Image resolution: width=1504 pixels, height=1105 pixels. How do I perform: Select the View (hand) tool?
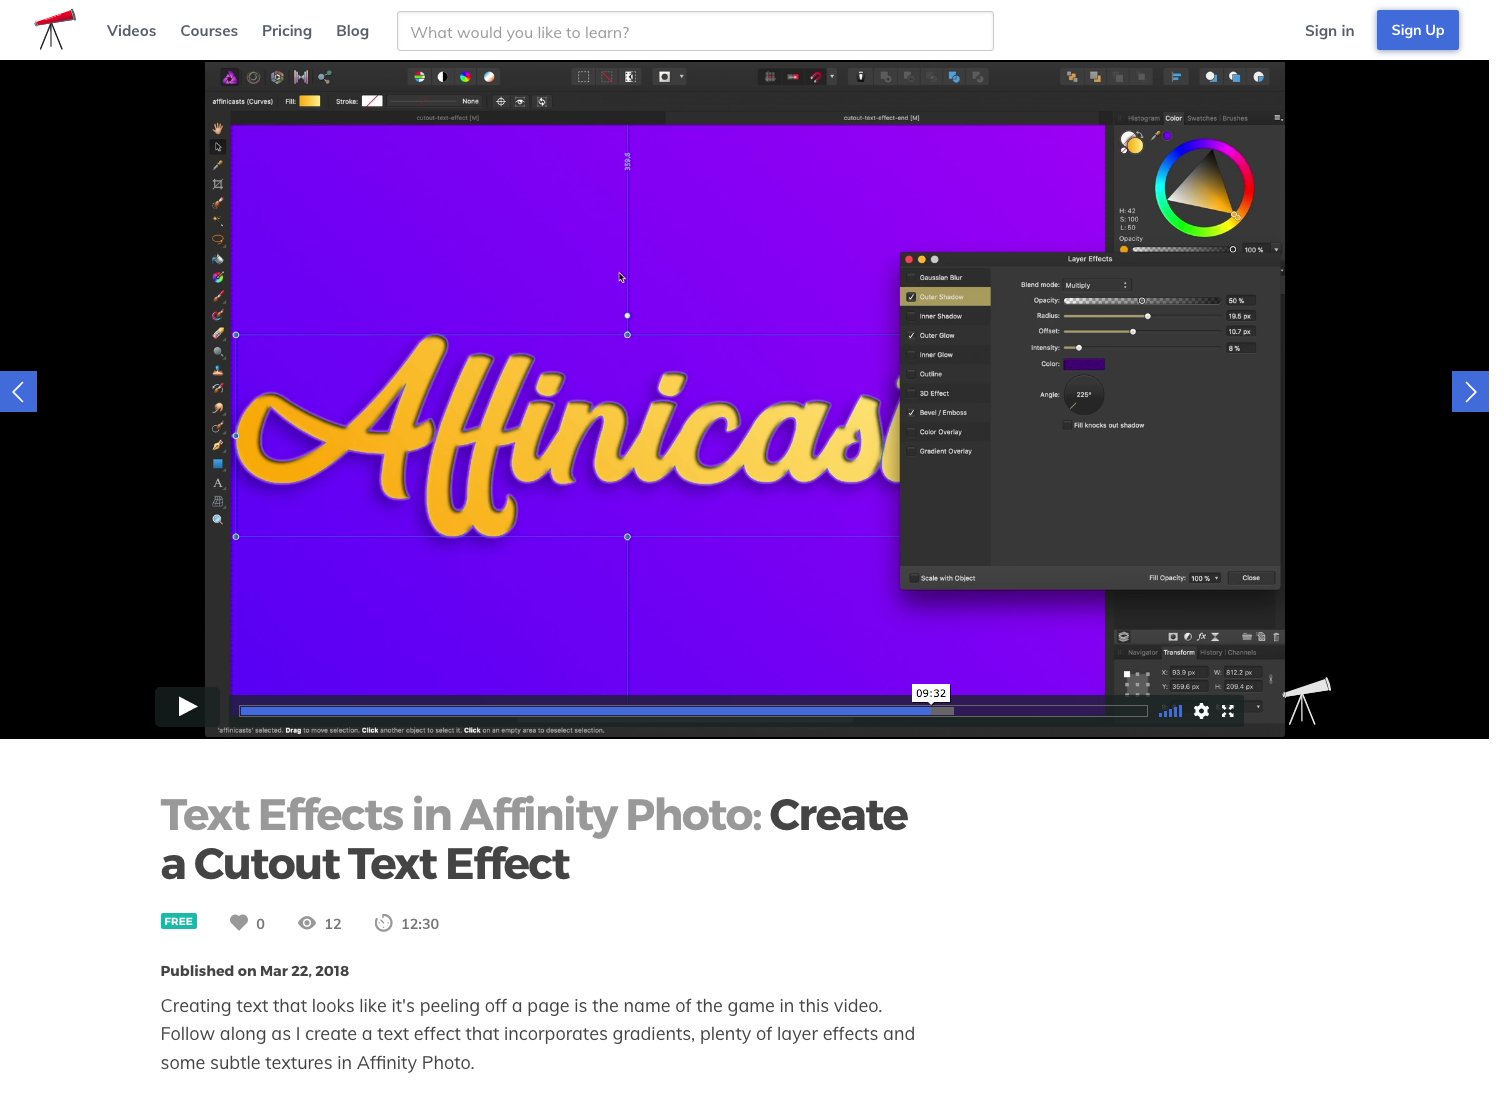pos(218,128)
